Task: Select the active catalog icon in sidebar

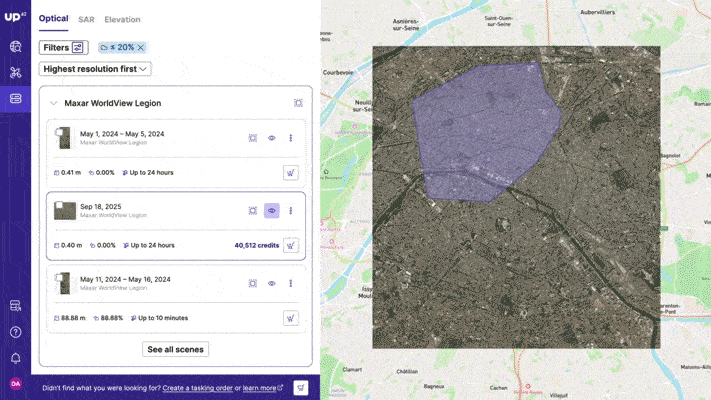Action: pyautogui.click(x=15, y=98)
